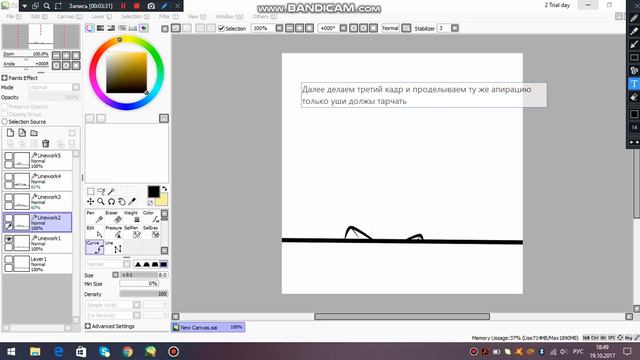This screenshot has height=360, width=640.
Task: Open Chrome from the taskbar
Action: tap(127, 351)
